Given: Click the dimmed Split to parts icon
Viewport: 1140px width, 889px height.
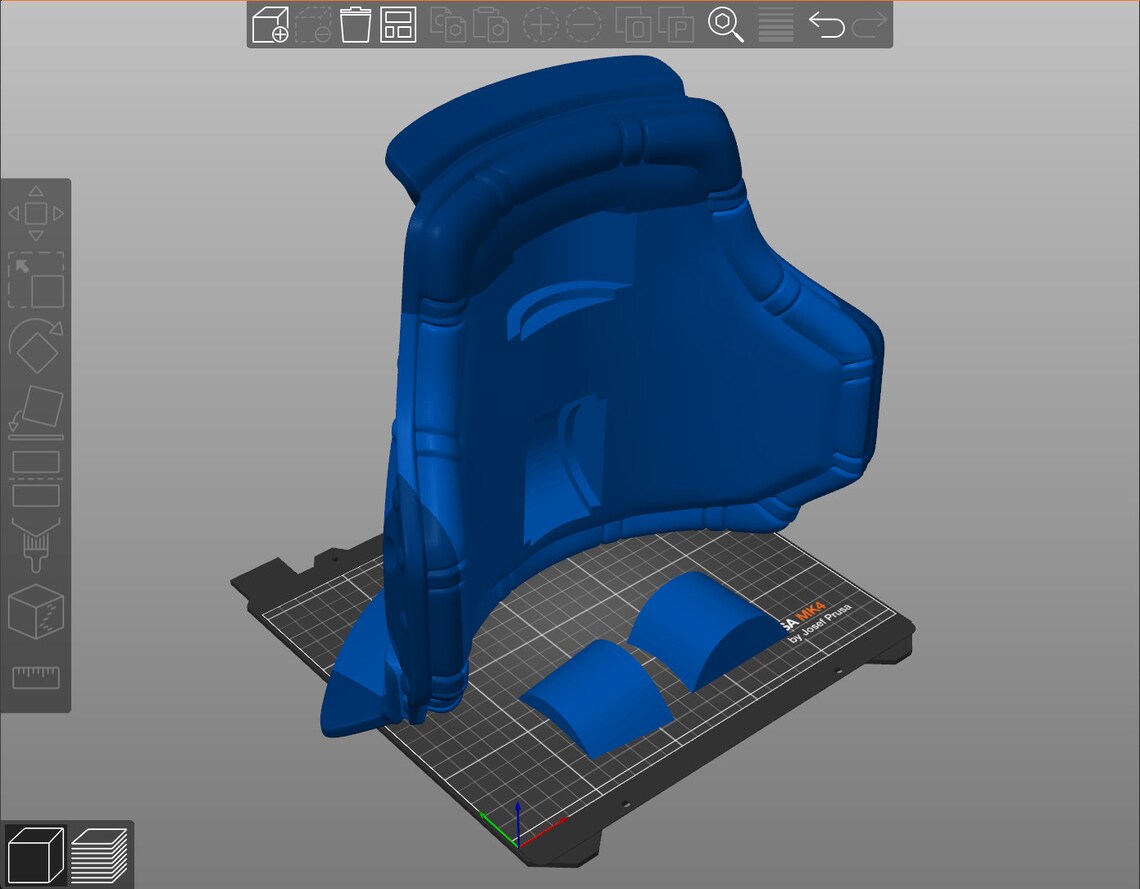Looking at the screenshot, I should coord(676,25).
